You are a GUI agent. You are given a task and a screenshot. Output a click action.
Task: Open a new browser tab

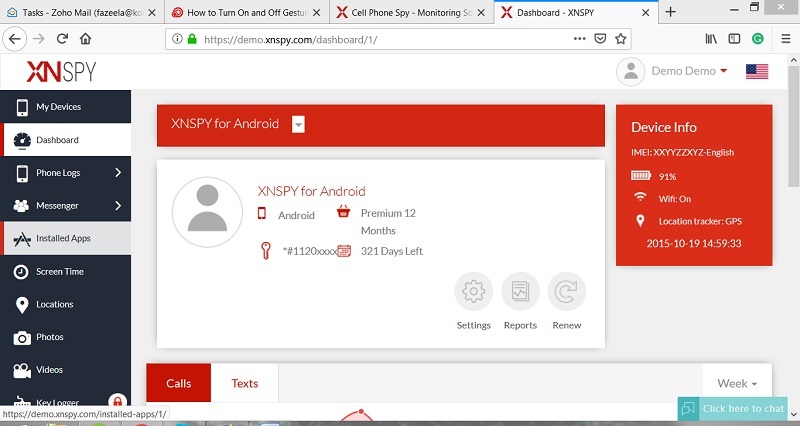670,12
